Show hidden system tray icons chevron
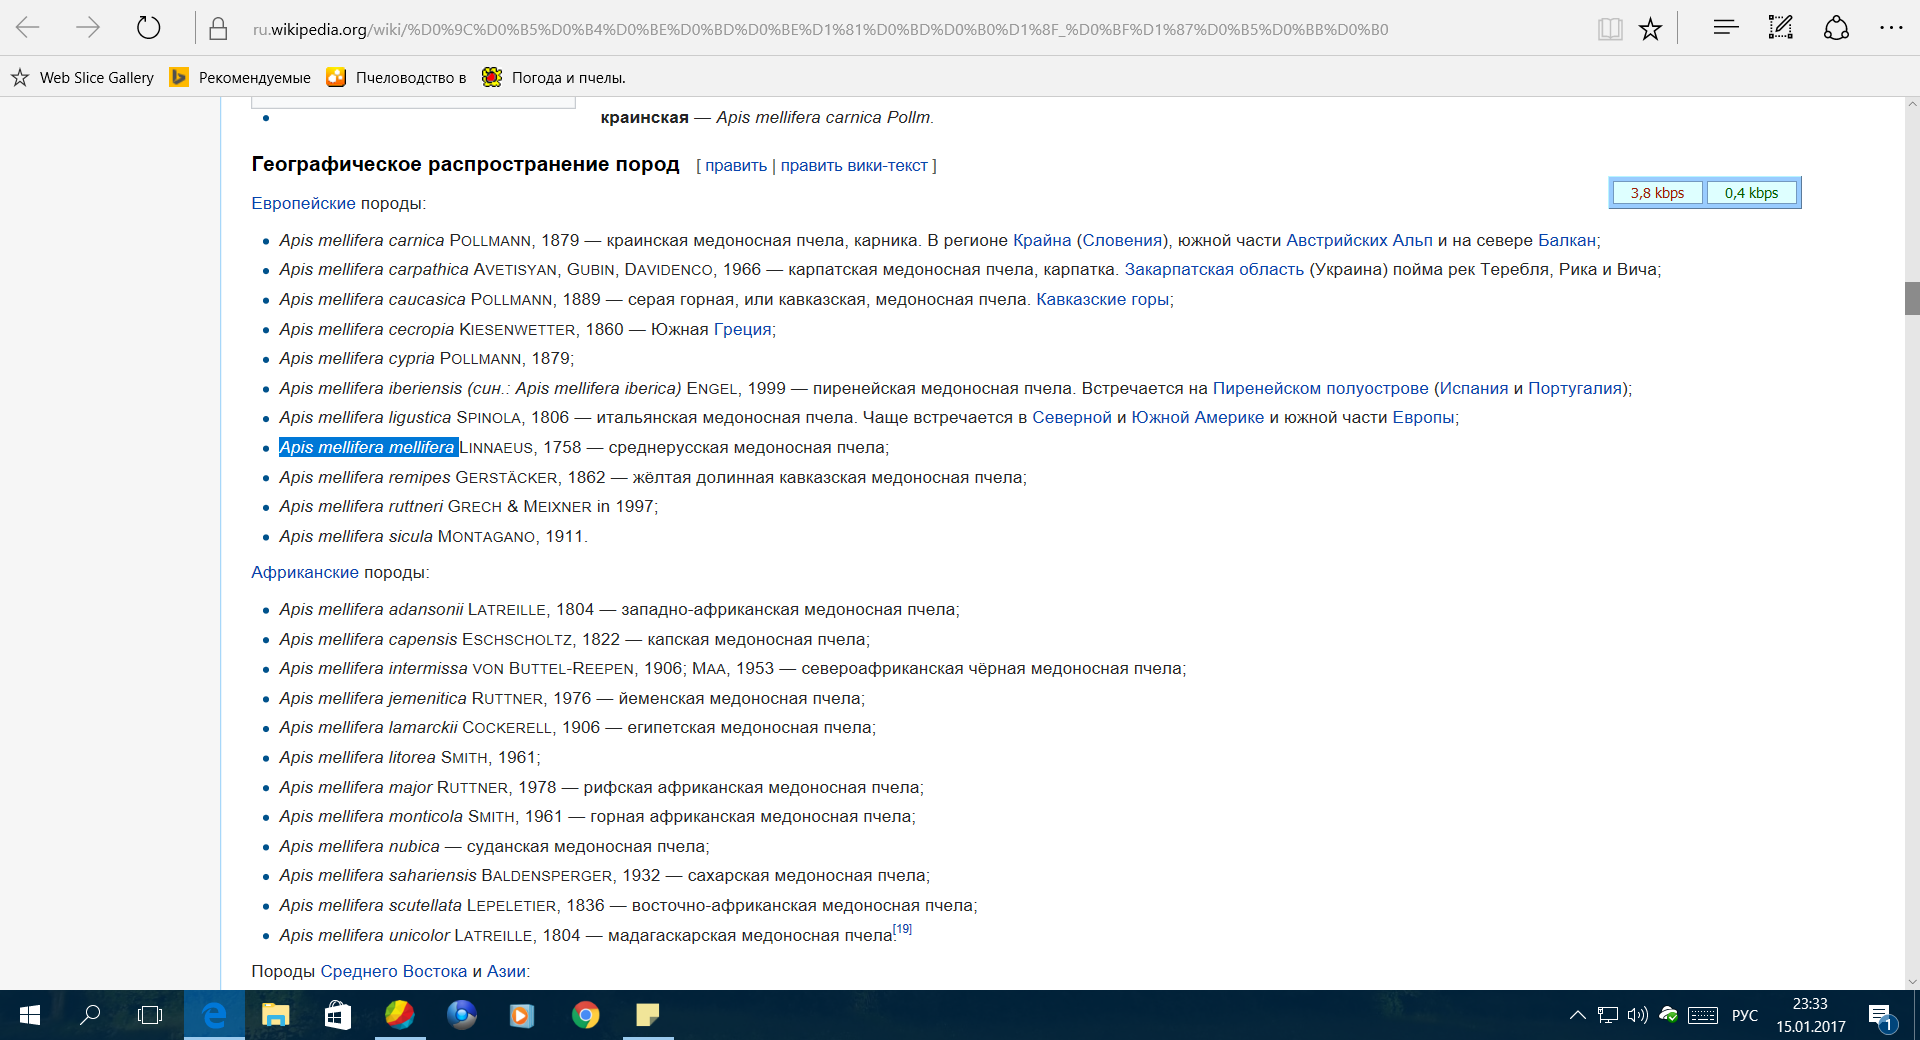 coord(1577,1015)
